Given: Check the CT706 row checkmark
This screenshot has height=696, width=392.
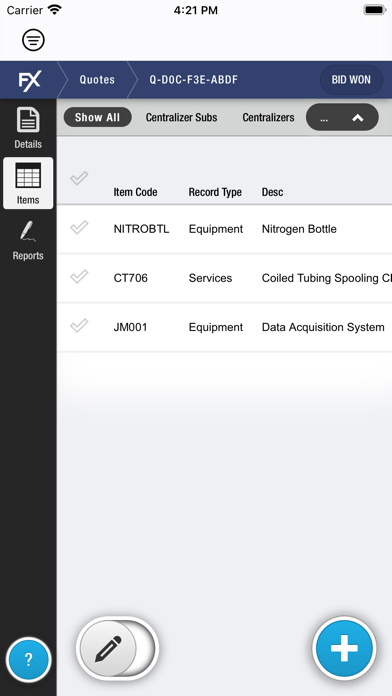Looking at the screenshot, I should (x=79, y=277).
